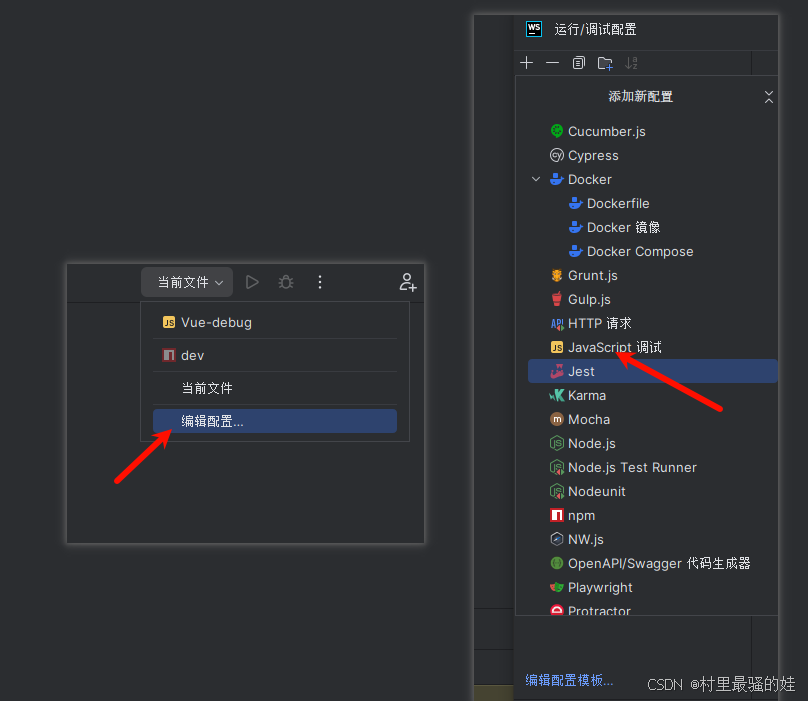Click the create new folder icon
808x701 pixels.
[605, 63]
